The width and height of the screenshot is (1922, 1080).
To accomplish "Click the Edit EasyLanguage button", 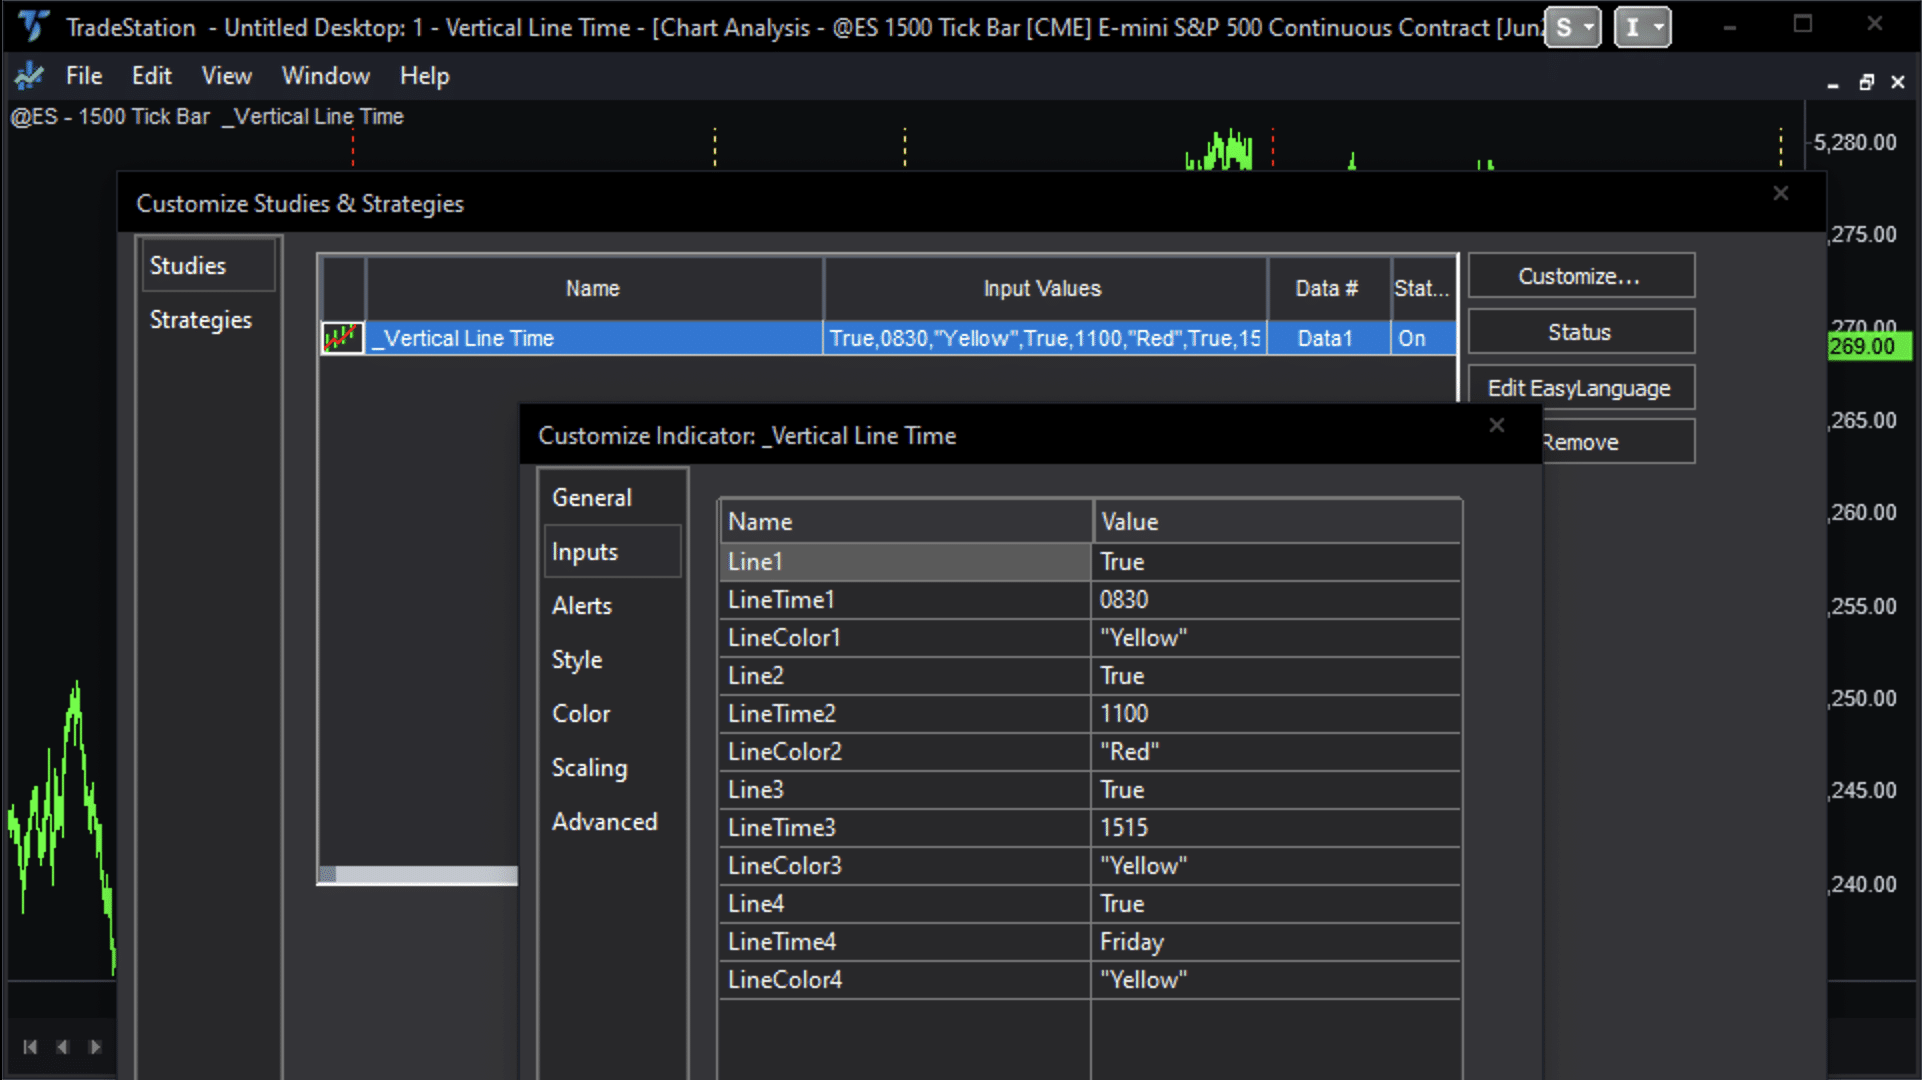I will (x=1581, y=388).
